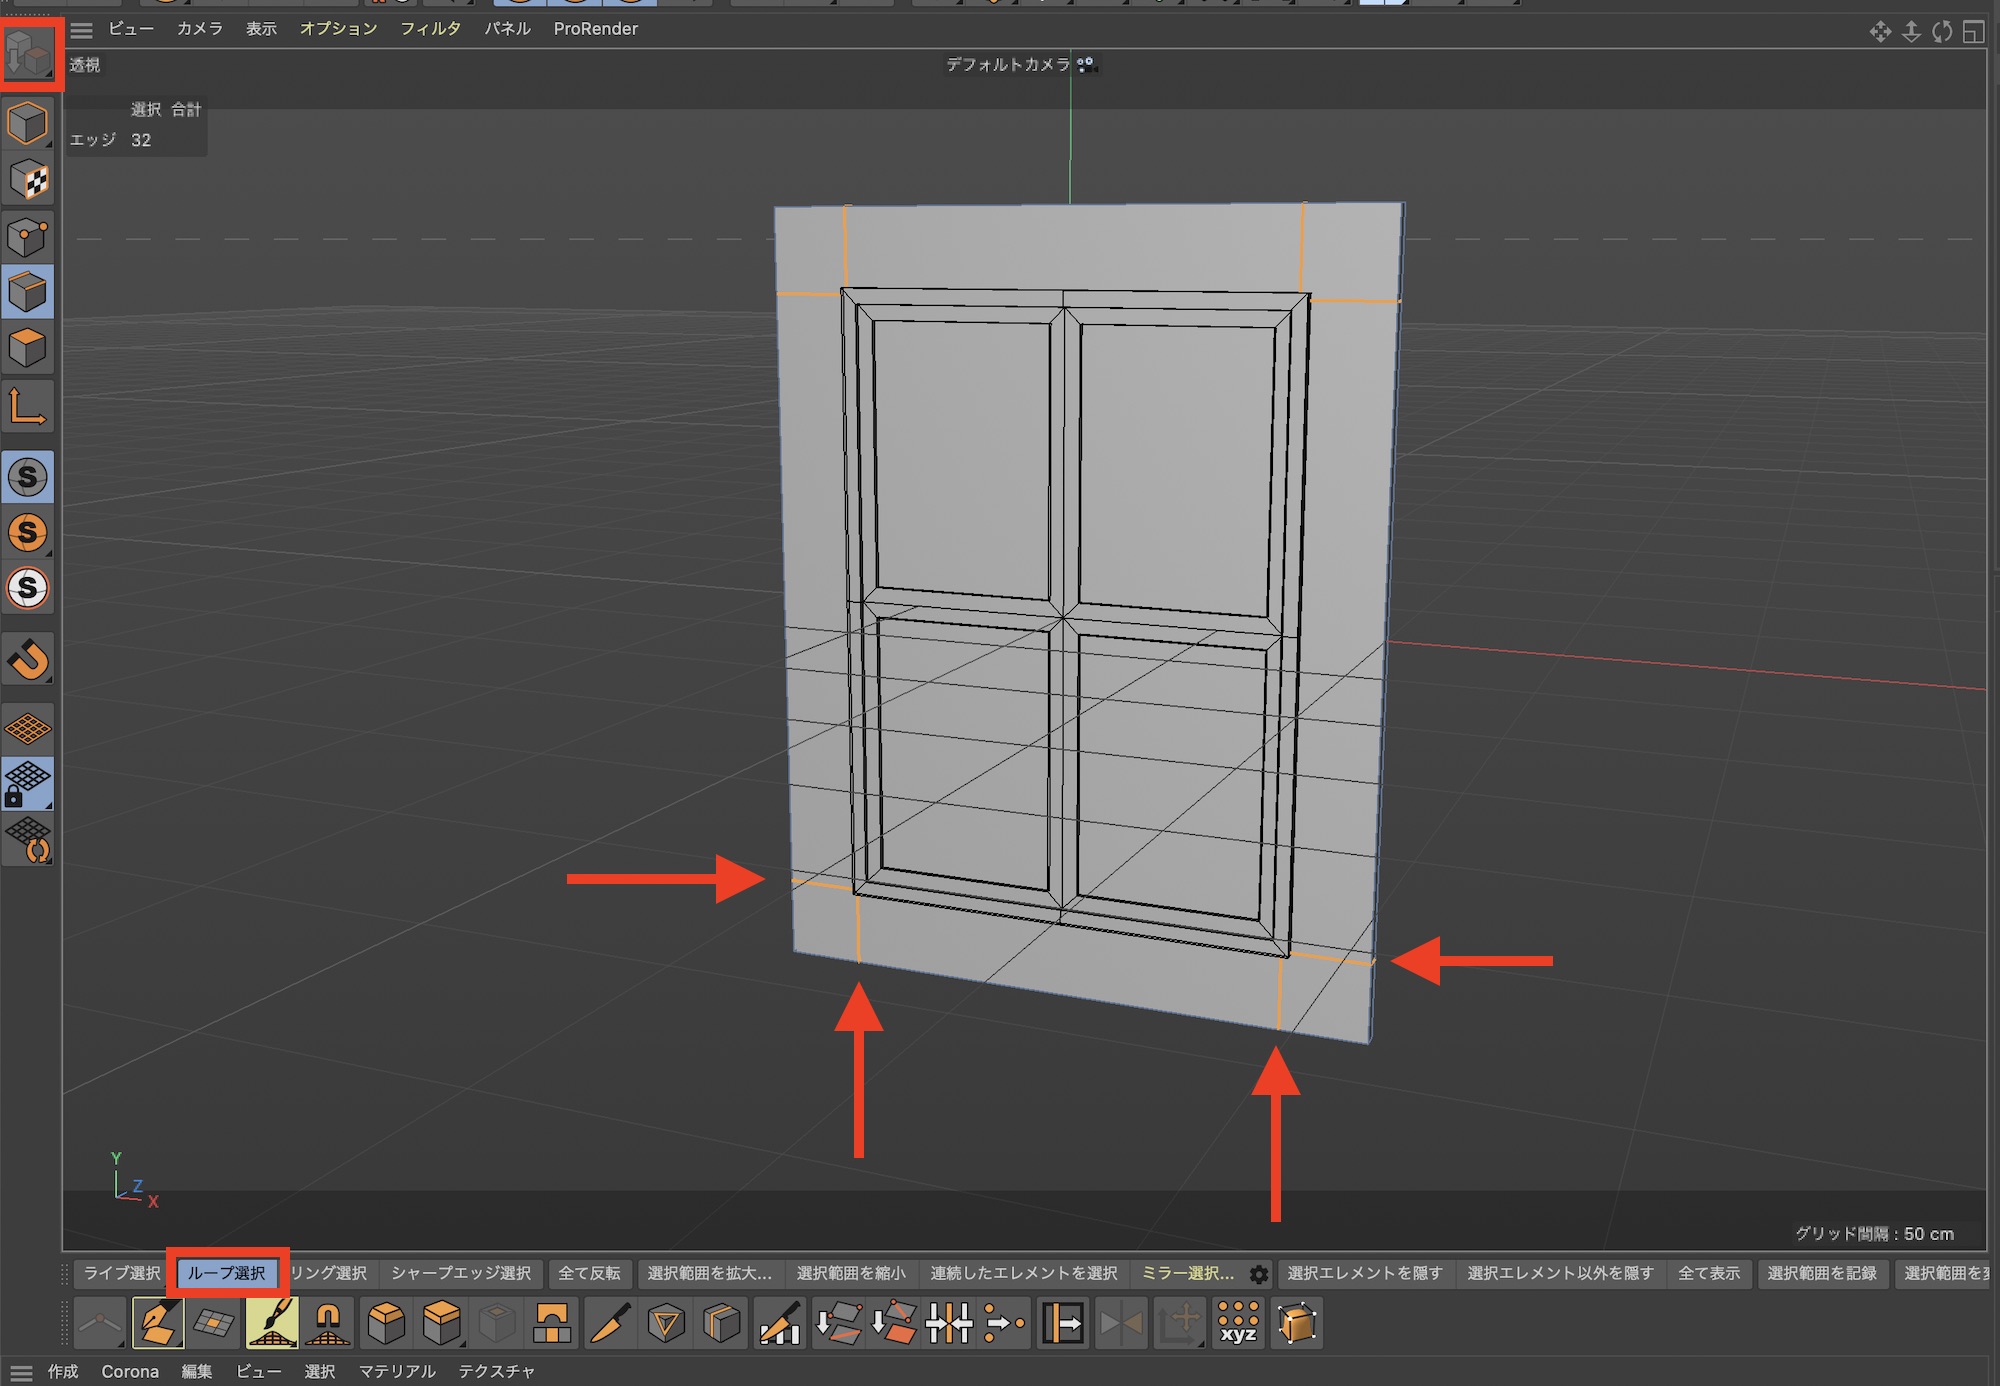Click the リング選択 button
This screenshot has width=2000, height=1386.
click(330, 1273)
